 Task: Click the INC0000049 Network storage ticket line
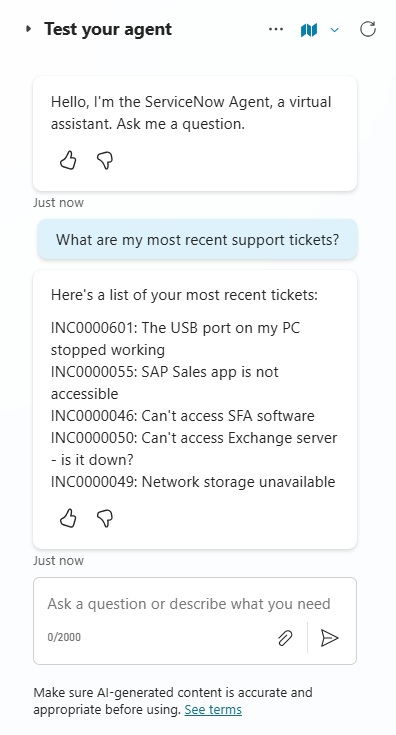click(x=193, y=482)
